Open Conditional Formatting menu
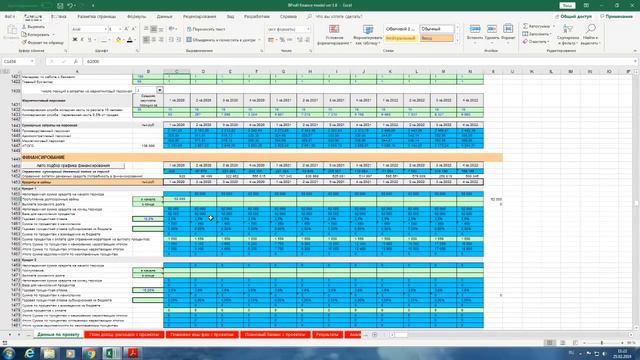 [x=334, y=34]
